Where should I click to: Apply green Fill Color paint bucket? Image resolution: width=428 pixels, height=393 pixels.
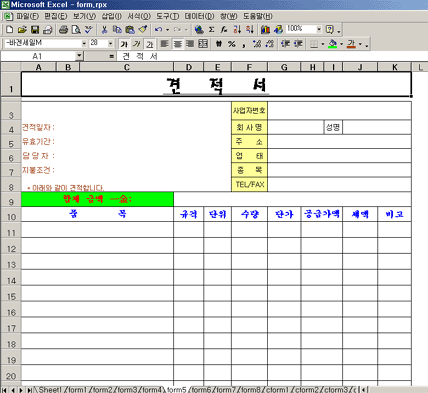coord(333,44)
